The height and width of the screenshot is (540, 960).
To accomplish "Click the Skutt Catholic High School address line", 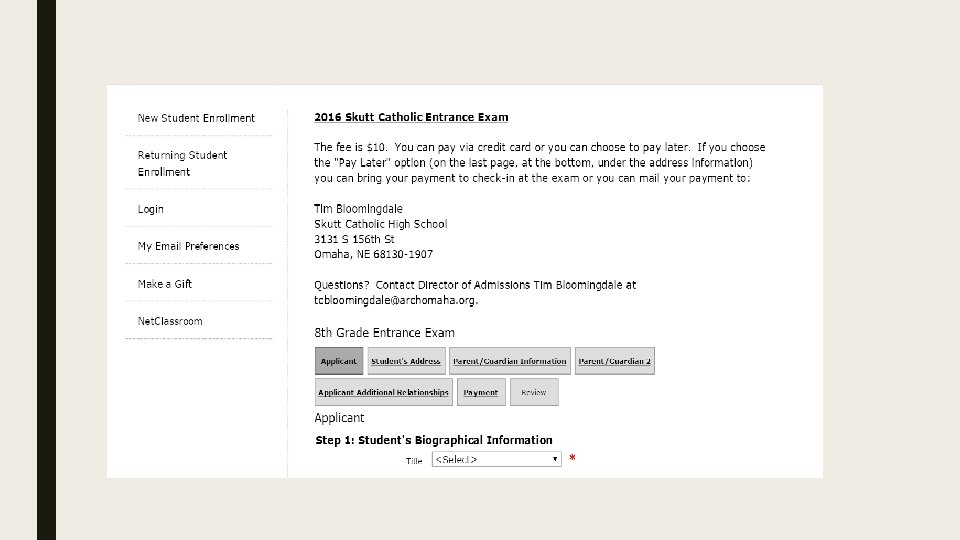I will click(x=380, y=224).
